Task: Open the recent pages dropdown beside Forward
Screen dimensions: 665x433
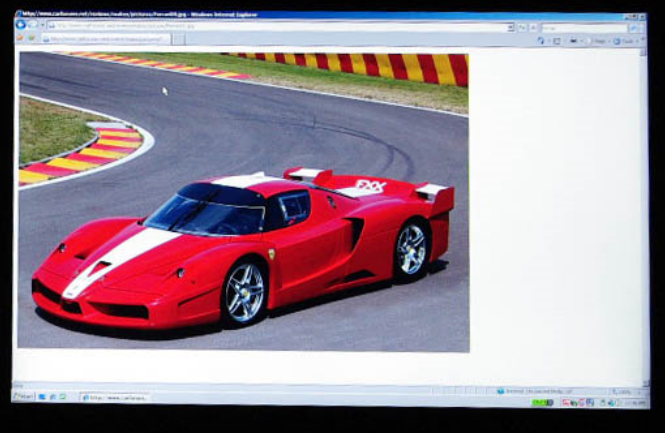Action: tap(42, 25)
